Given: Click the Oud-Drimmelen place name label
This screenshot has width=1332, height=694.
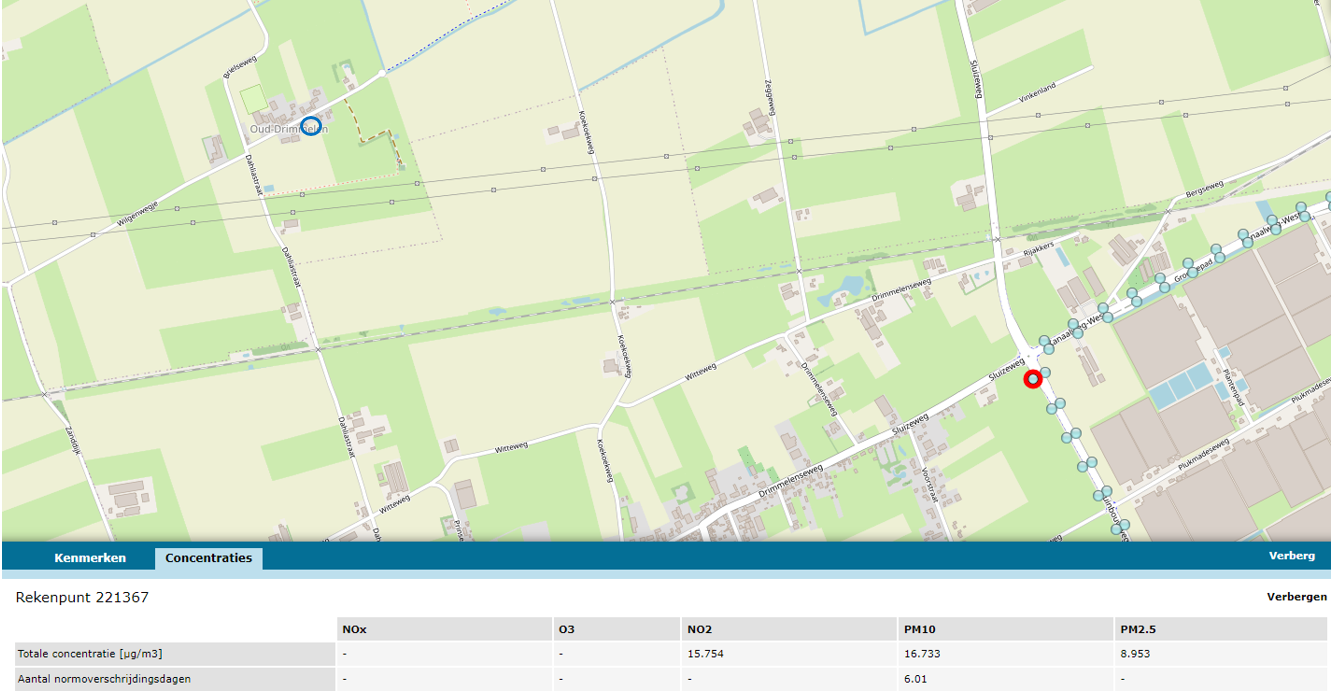Looking at the screenshot, I should tap(288, 128).
